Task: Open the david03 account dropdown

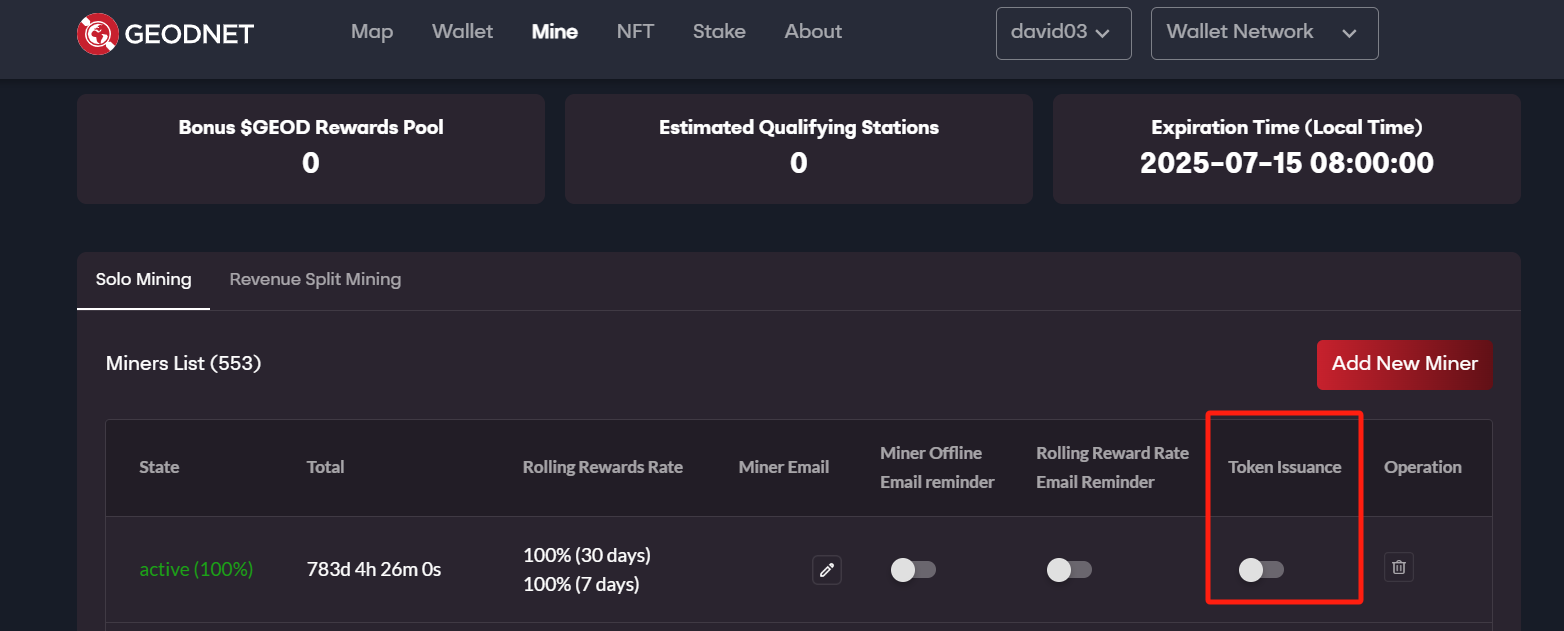Action: [1063, 33]
